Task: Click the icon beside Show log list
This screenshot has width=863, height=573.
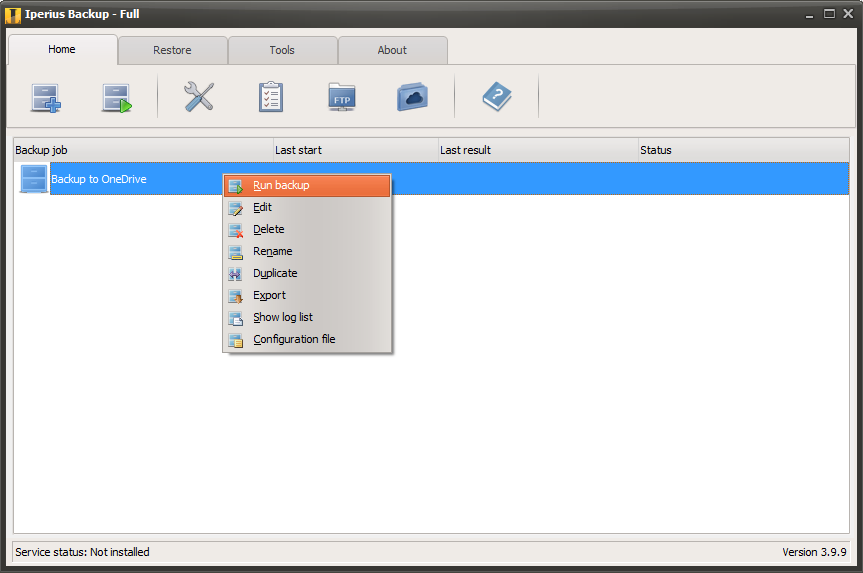Action: (236, 319)
